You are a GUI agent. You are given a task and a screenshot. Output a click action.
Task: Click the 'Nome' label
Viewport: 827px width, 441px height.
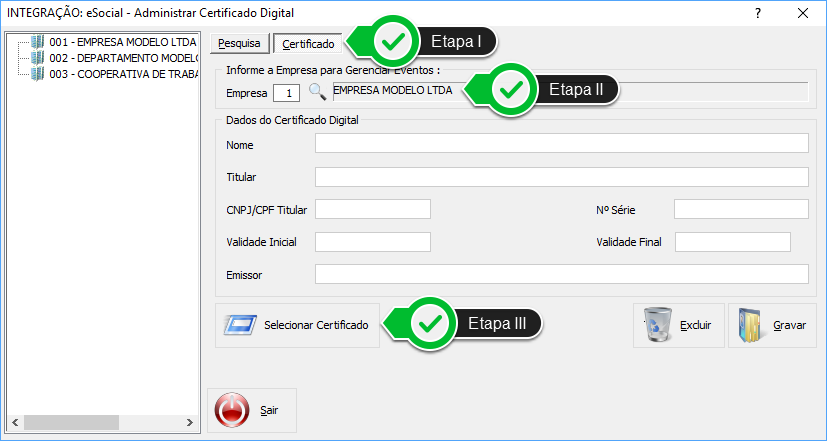pos(239,145)
